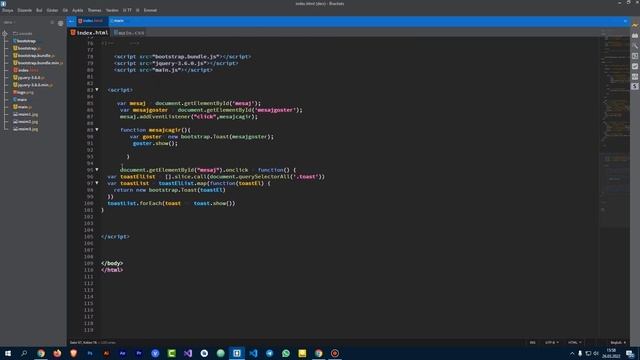The height and width of the screenshot is (360, 640).
Task: Open the HTML language mode dropdown
Action: tap(574, 342)
